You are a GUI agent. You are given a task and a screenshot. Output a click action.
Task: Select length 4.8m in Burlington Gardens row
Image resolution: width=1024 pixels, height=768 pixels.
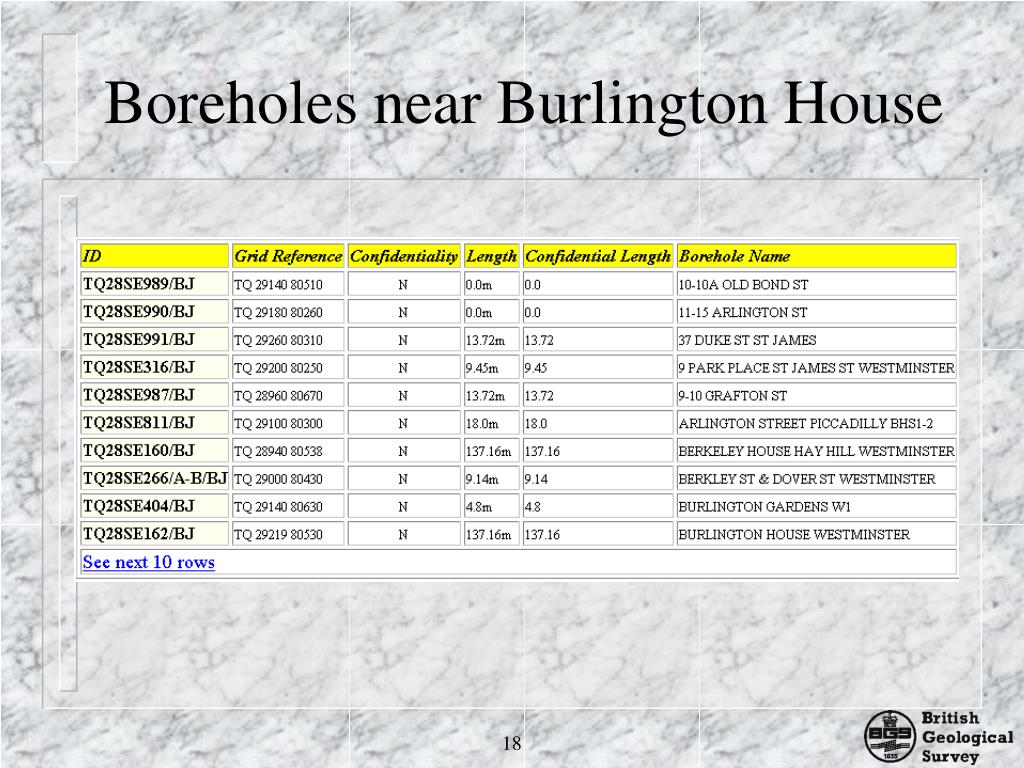coord(479,507)
